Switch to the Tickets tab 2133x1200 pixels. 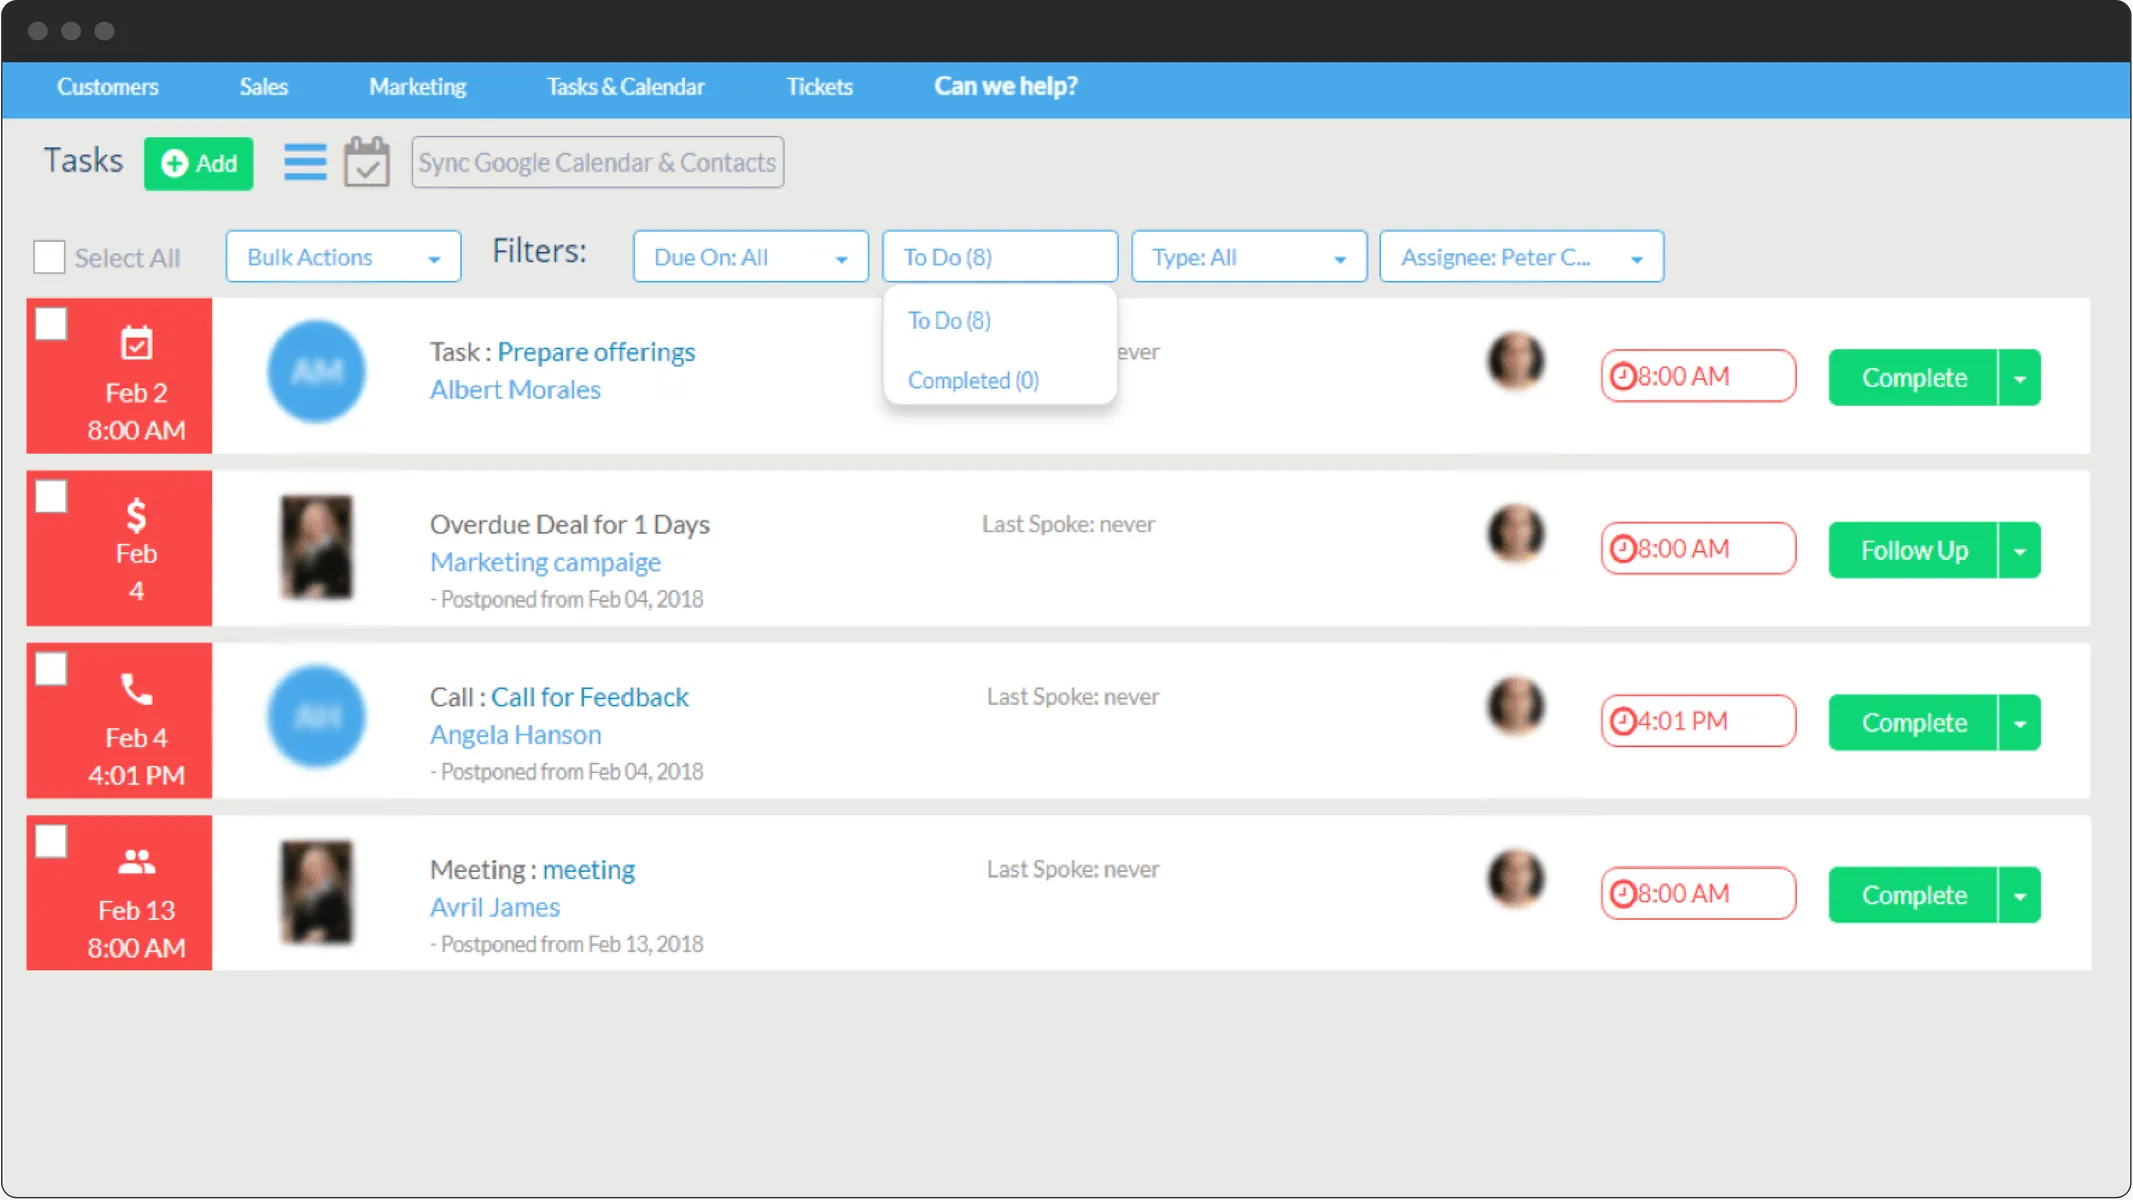(819, 87)
